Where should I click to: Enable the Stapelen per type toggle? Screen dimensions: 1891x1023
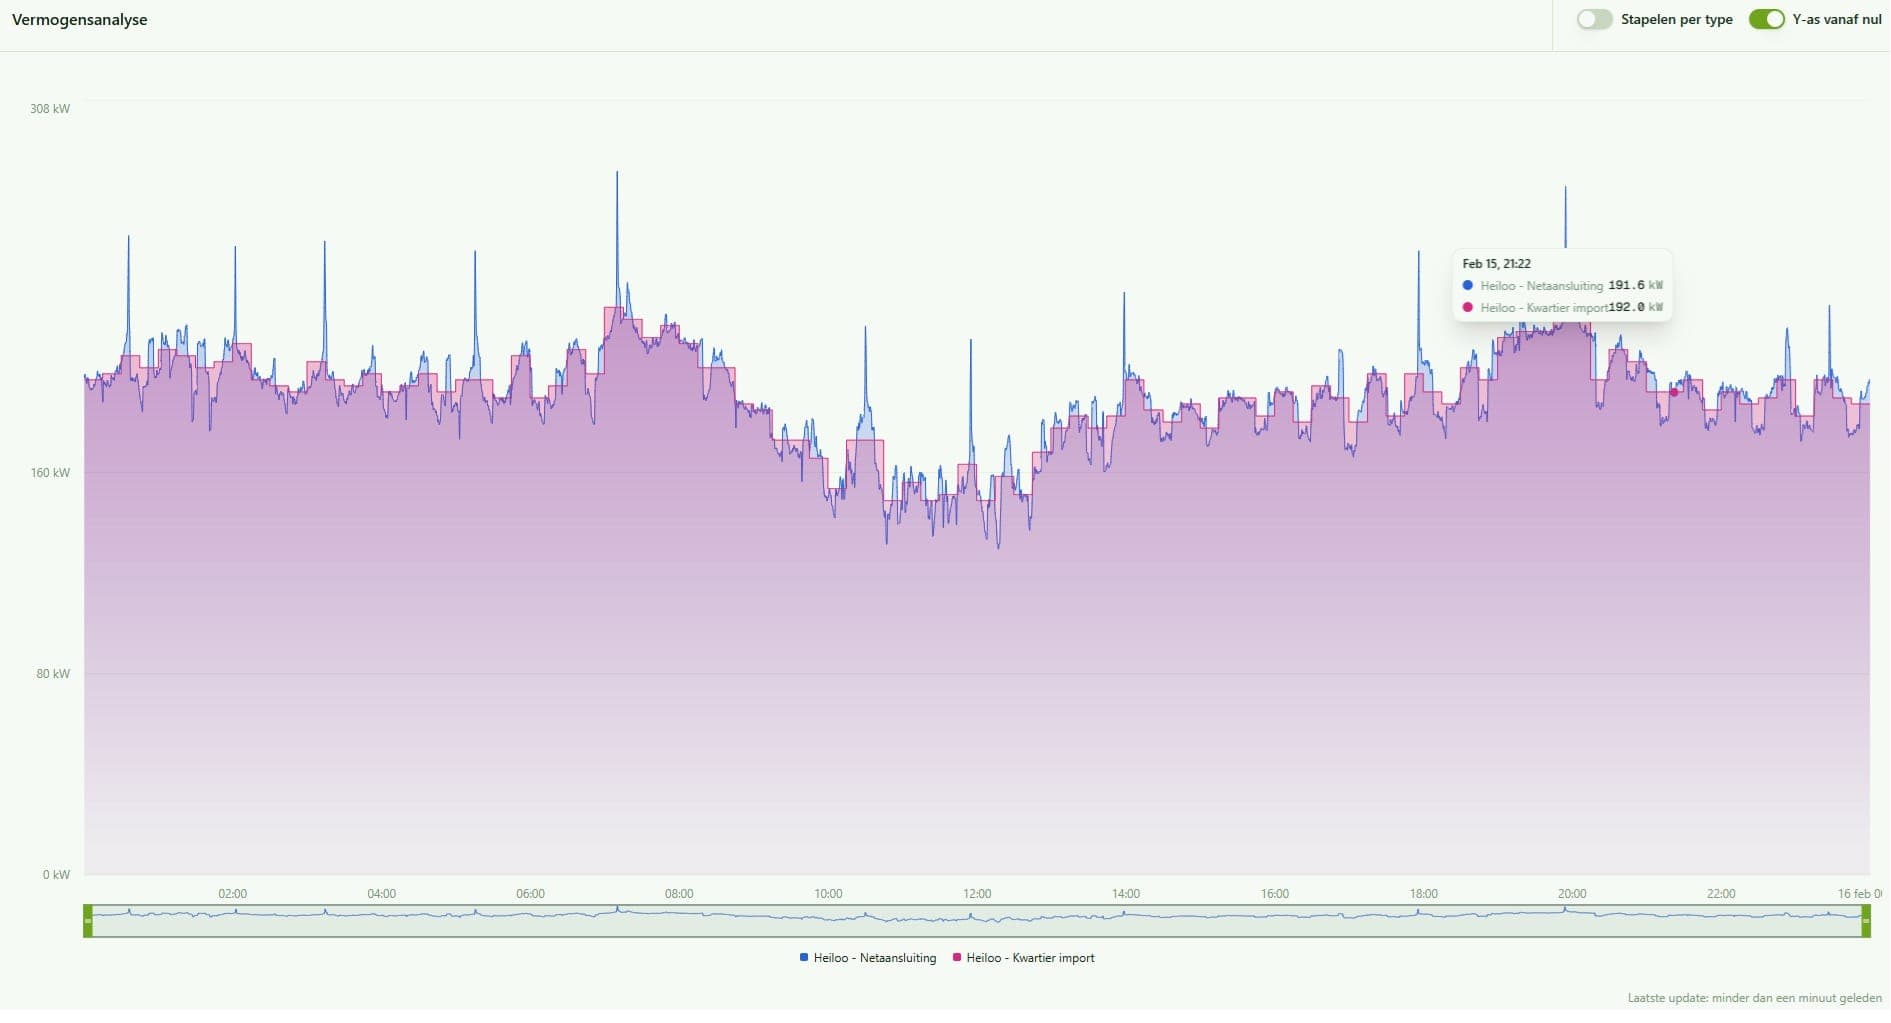1594,20
